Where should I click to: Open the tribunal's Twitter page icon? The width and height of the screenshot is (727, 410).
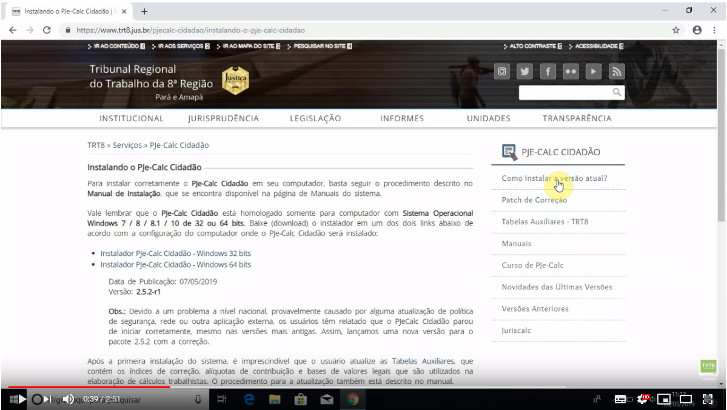(x=524, y=71)
